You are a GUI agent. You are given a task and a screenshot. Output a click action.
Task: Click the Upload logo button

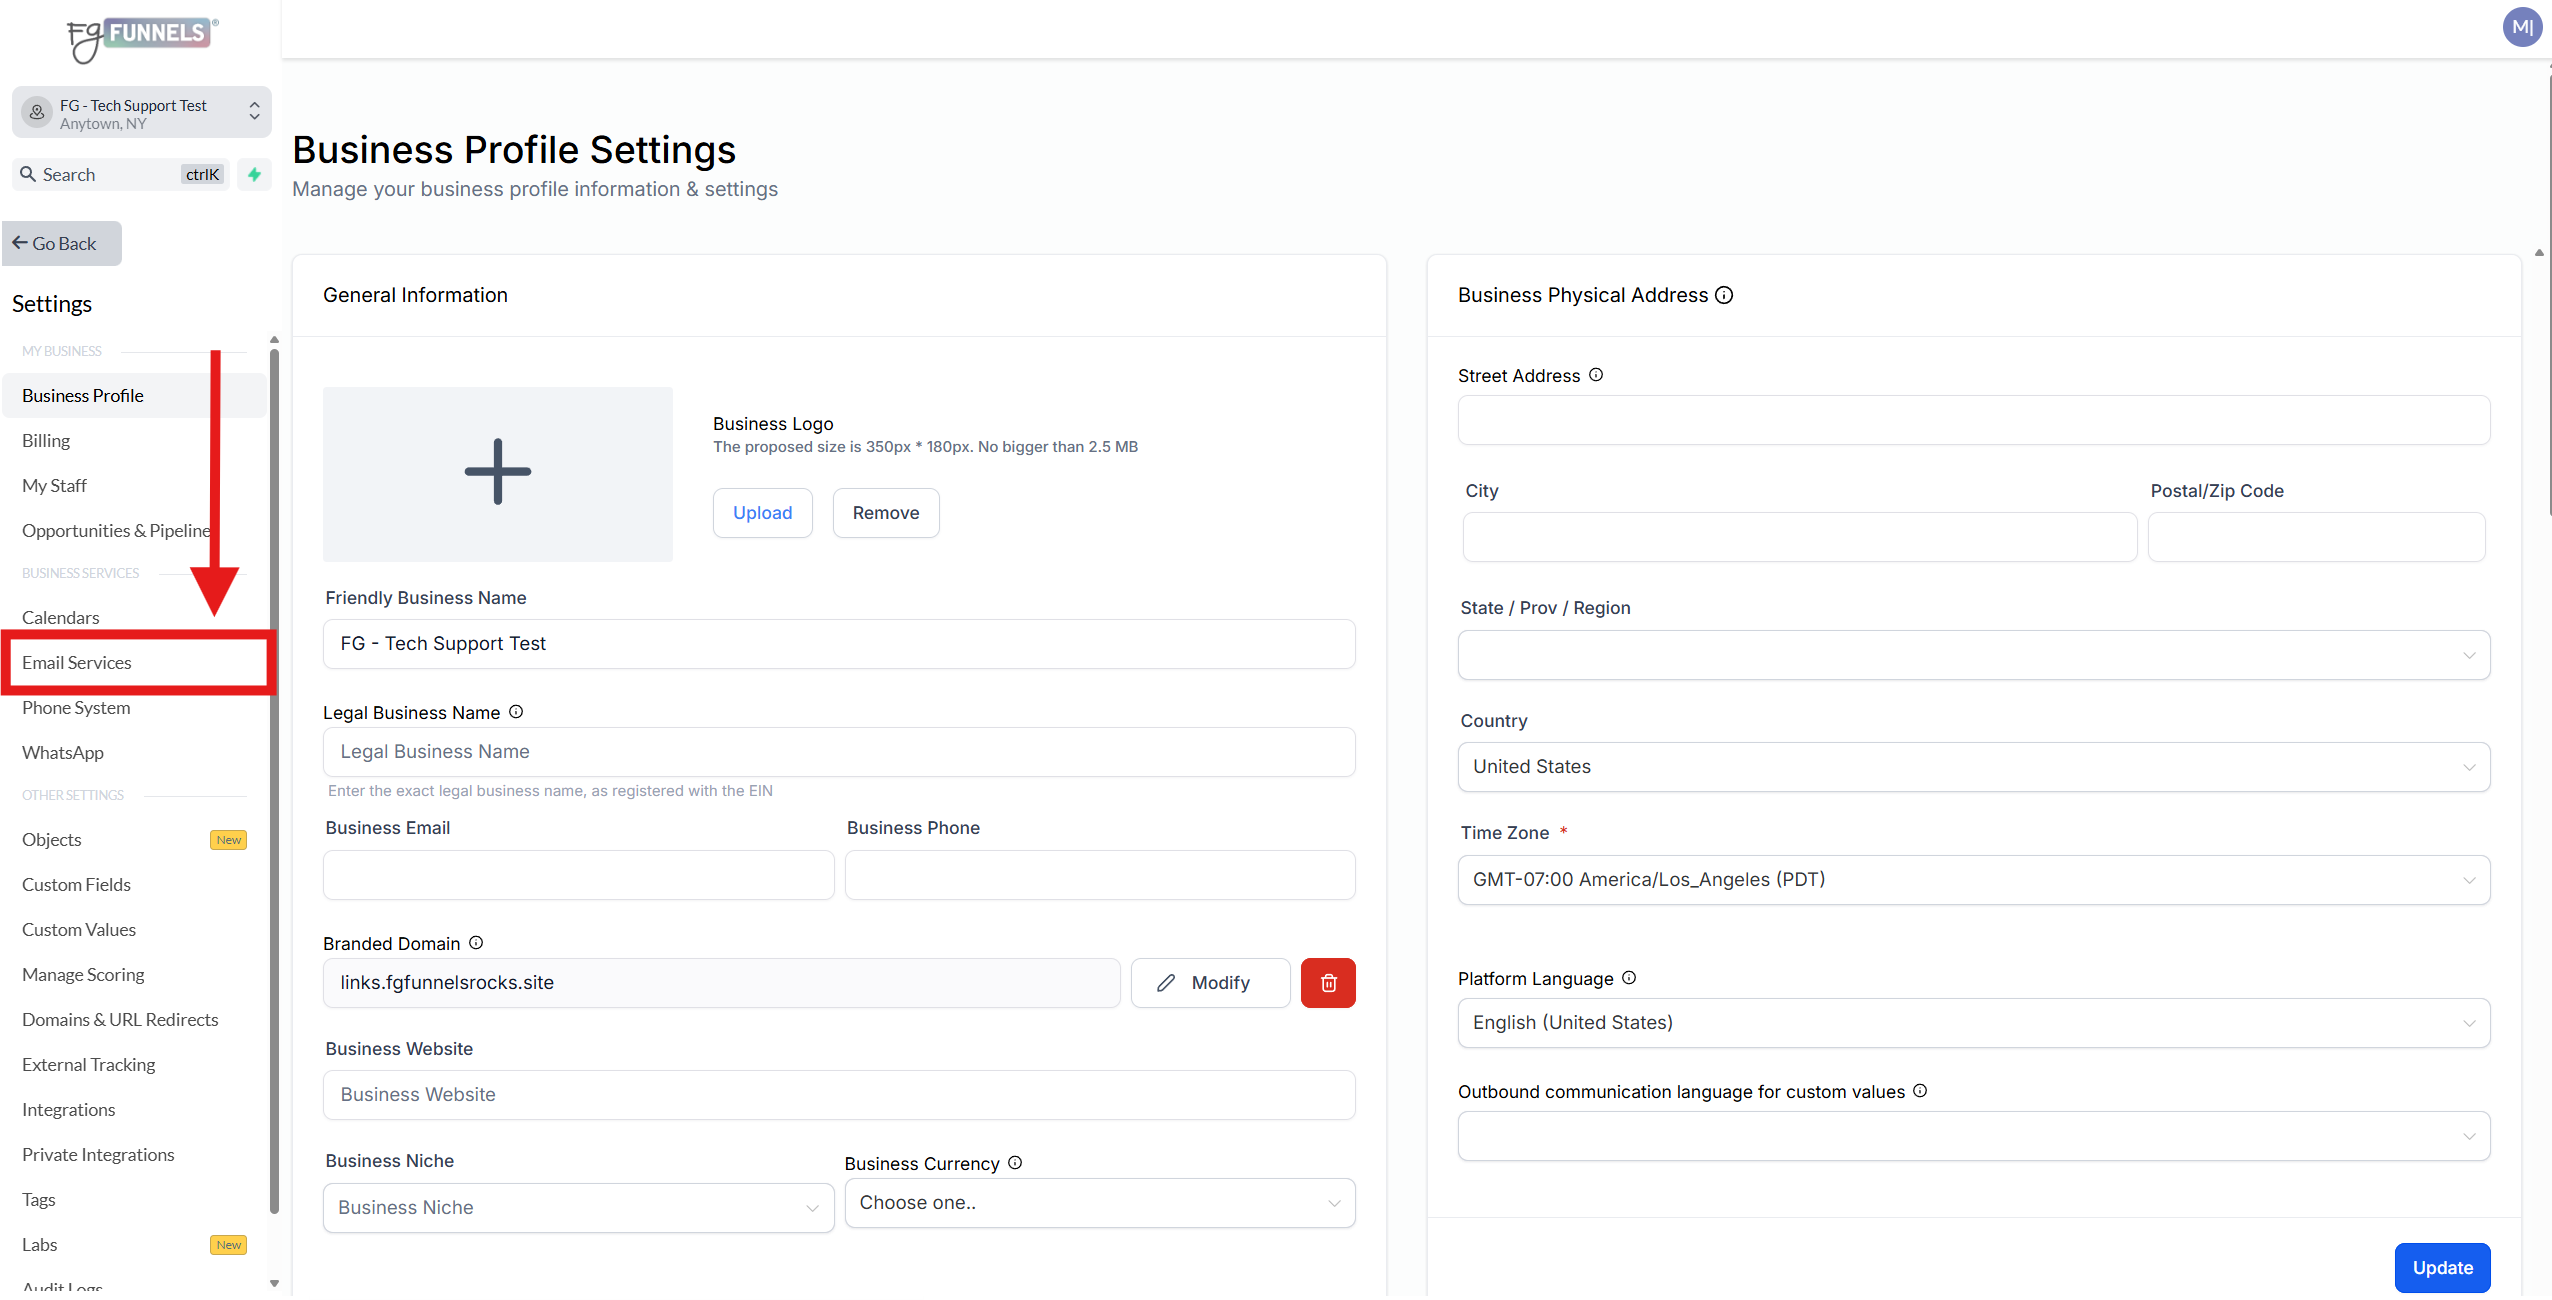[x=762, y=513]
